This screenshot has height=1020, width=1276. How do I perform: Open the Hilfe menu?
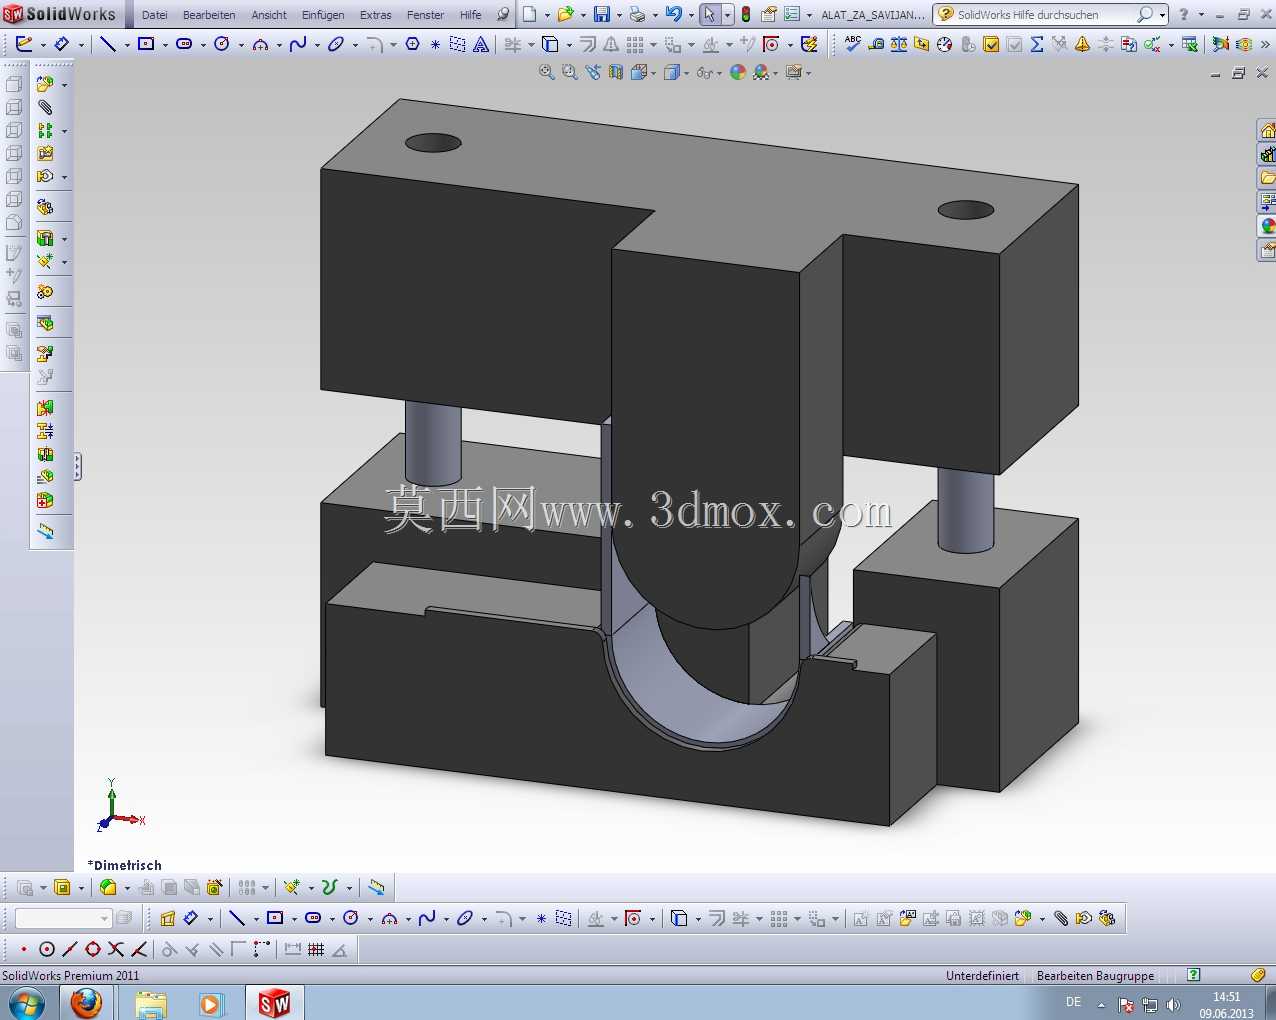pos(471,15)
